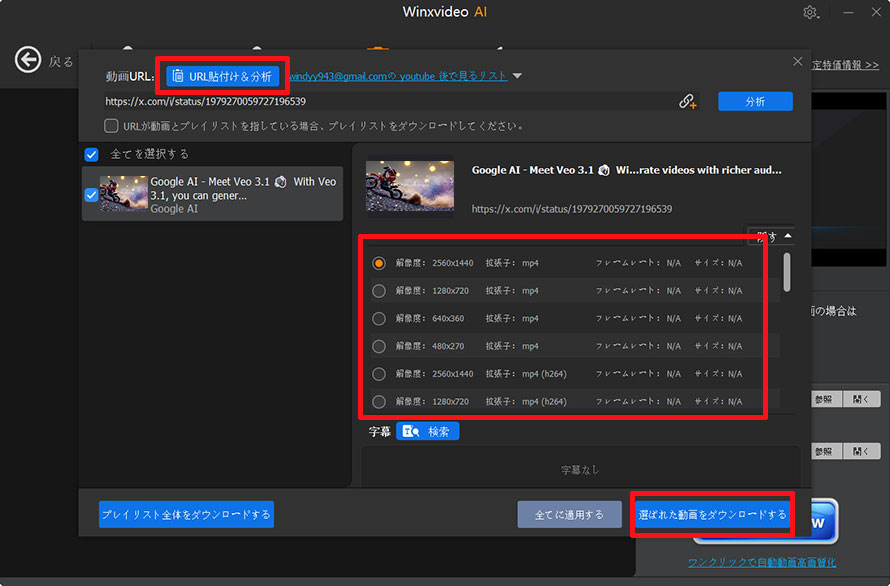890x586 pixels.
Task: Open ワンクリックで自動動画高画質化 link
Action: 762,562
